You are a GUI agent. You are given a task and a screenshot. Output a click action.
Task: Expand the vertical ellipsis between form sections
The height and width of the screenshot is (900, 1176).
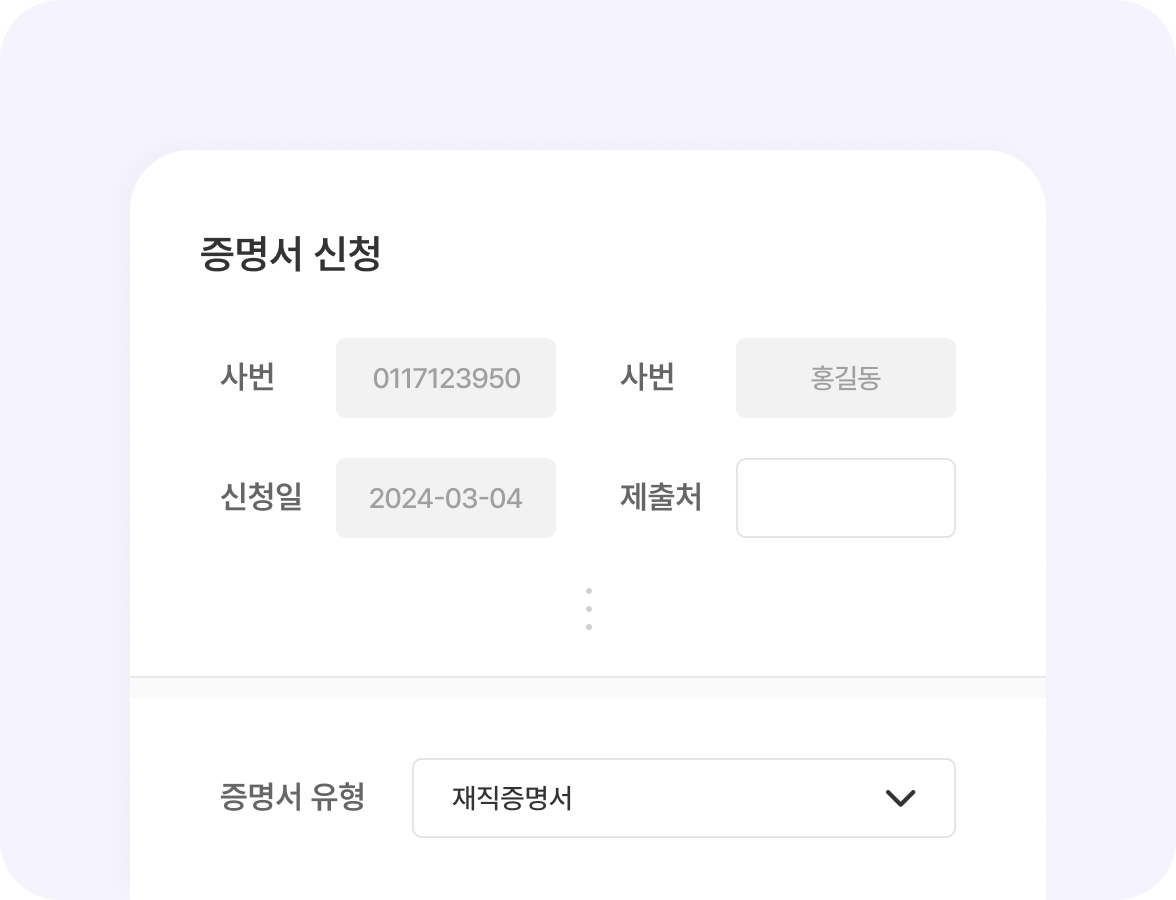coord(588,607)
